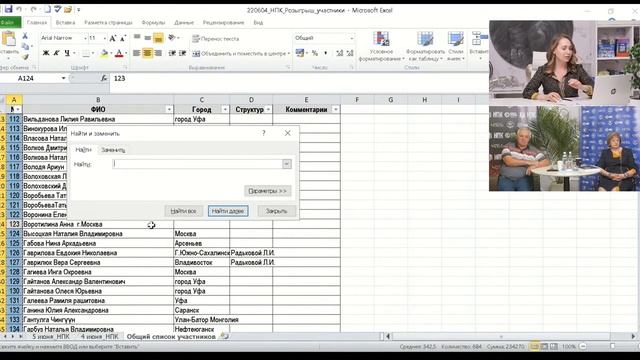Click the Copy icon under the scissors

point(25,47)
